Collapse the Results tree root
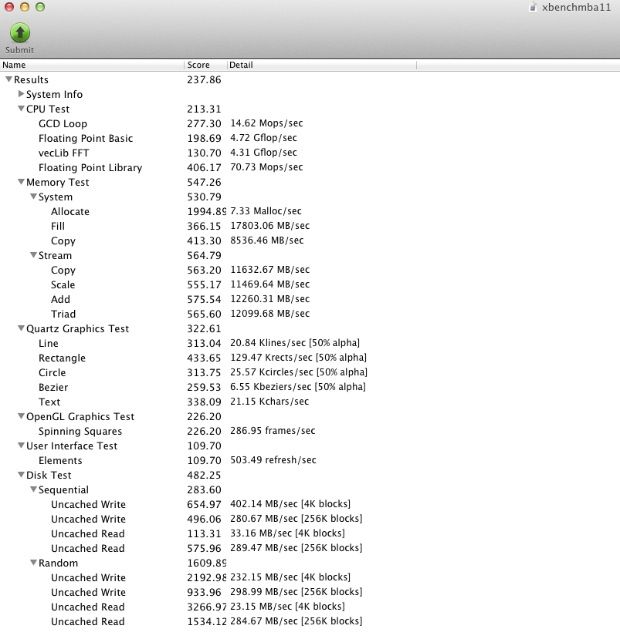620x639 pixels. [9, 80]
